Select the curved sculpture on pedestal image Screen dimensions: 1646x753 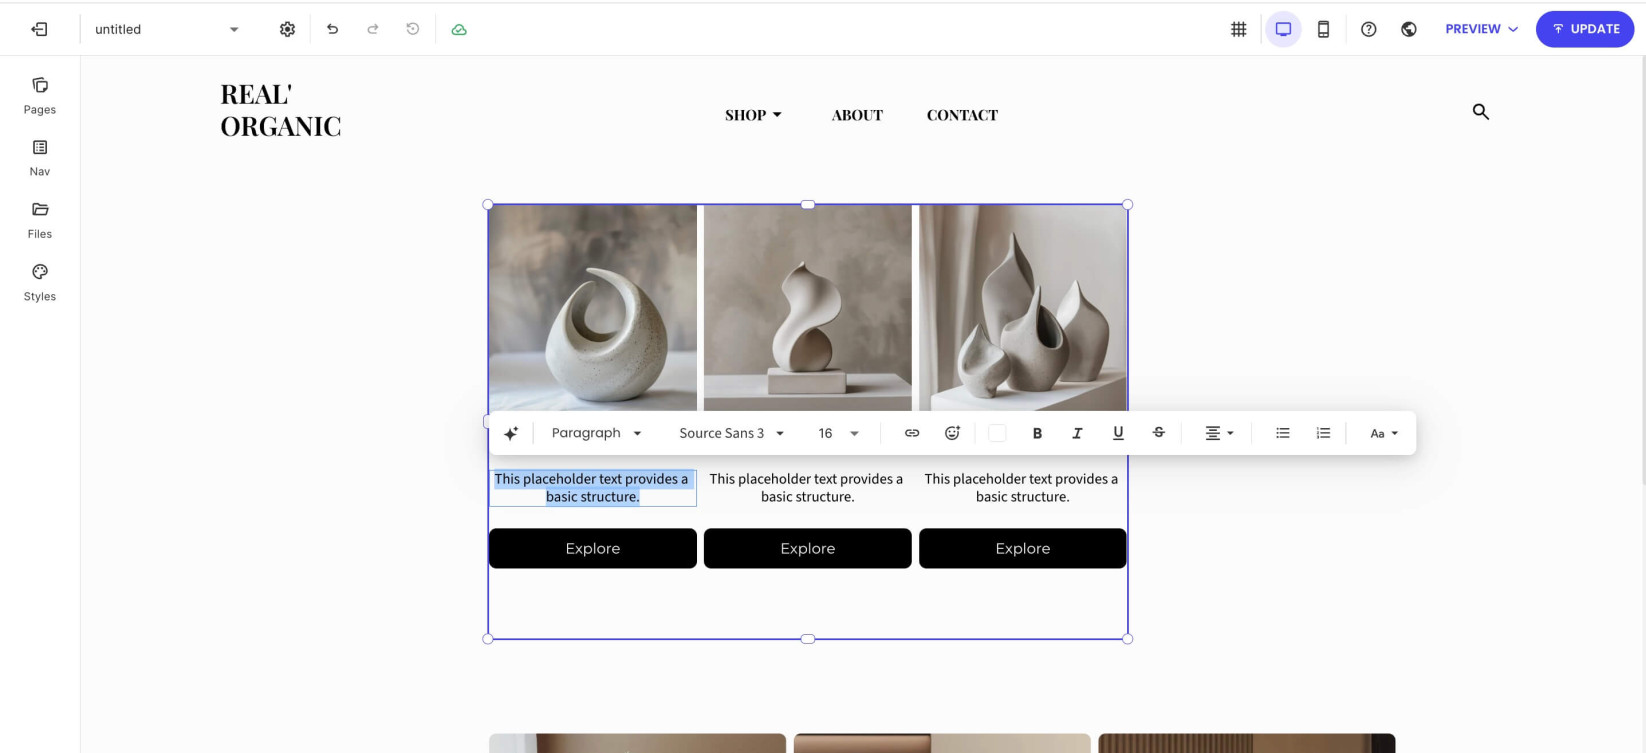(x=808, y=308)
